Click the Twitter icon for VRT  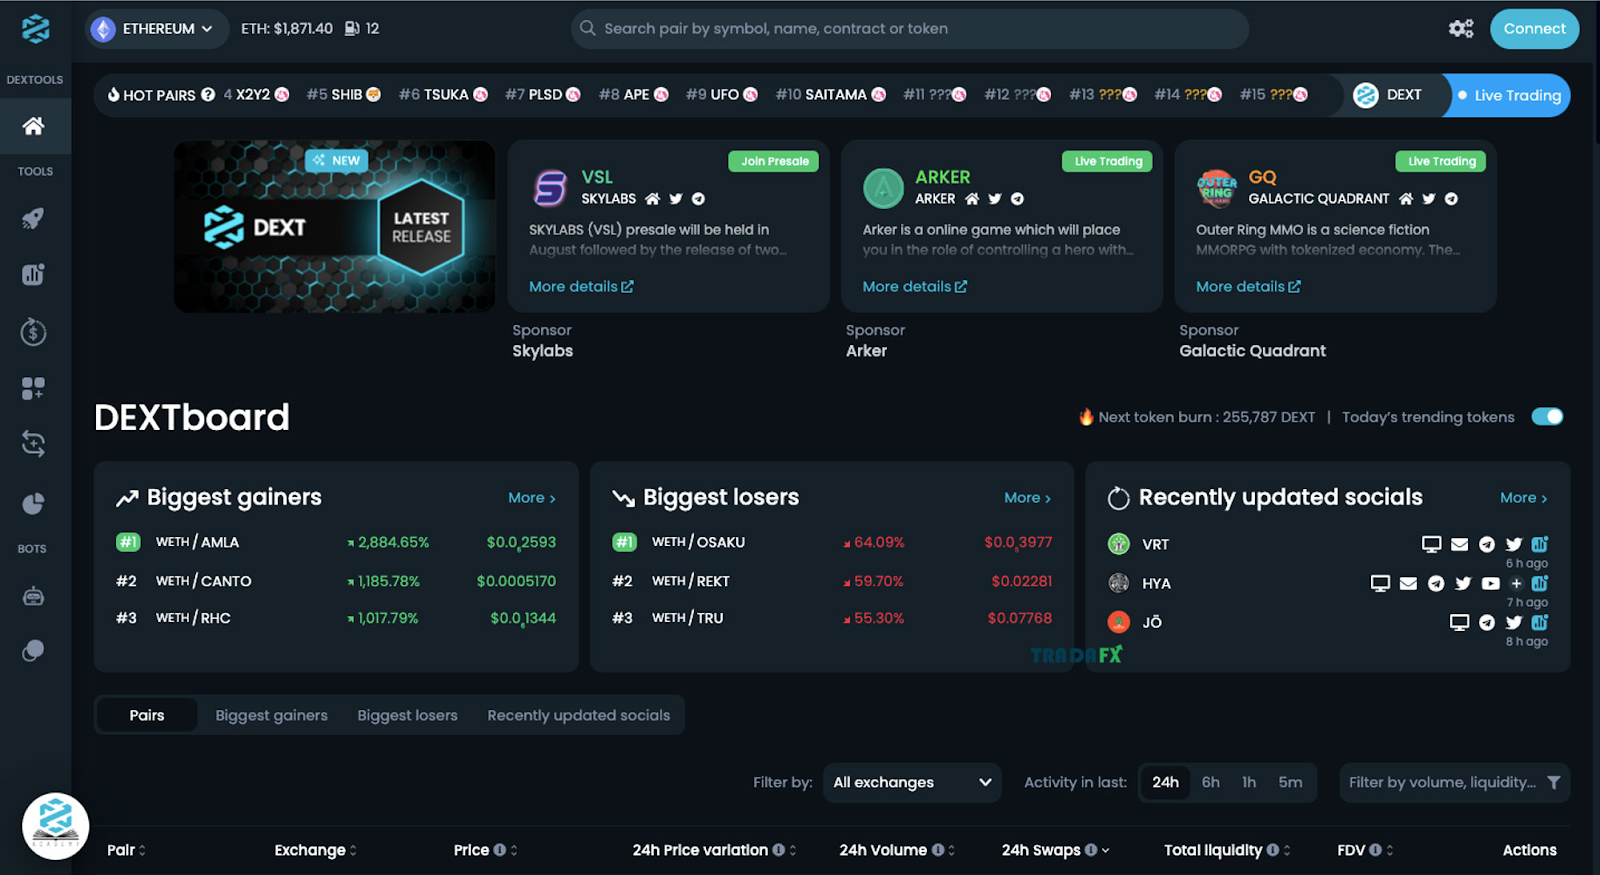pyautogui.click(x=1513, y=544)
